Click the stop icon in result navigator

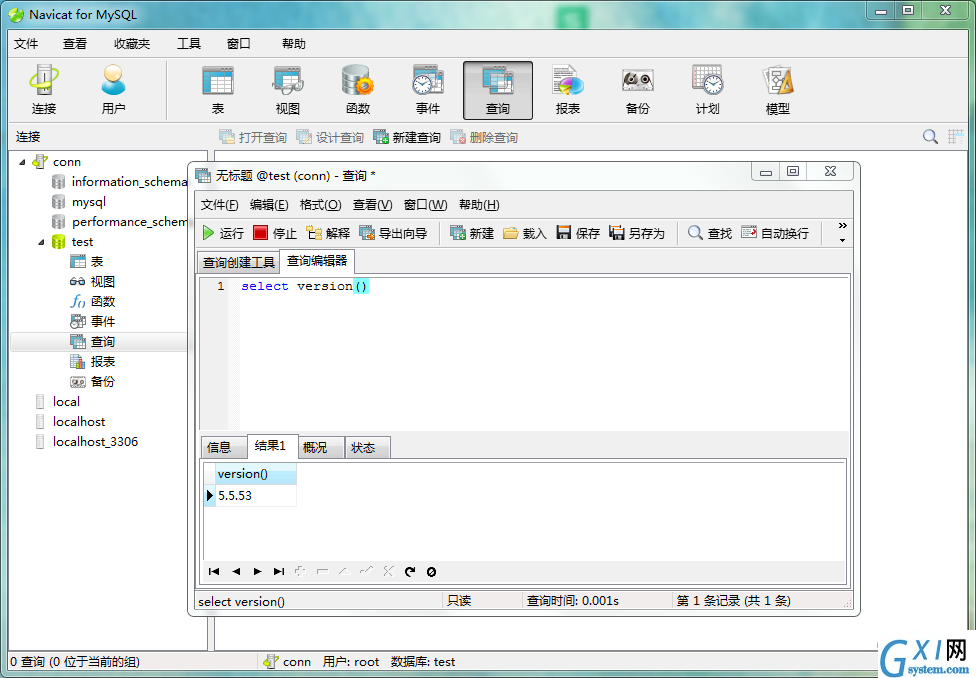pos(431,572)
